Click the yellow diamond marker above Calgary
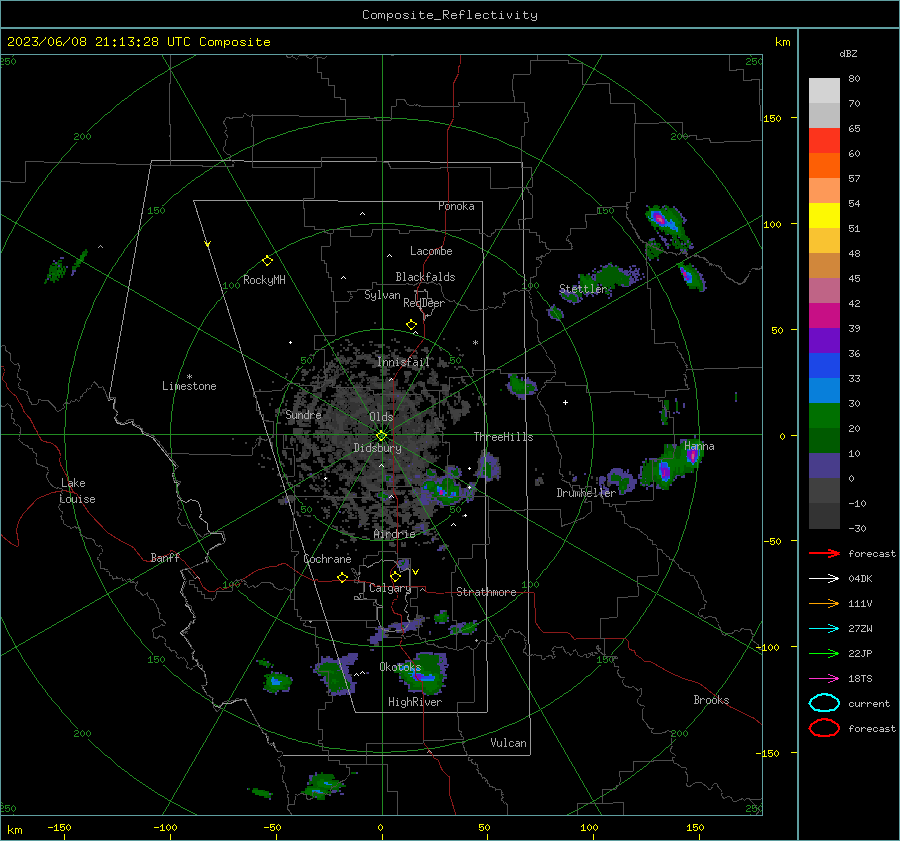This screenshot has width=900, height=841. [x=395, y=576]
